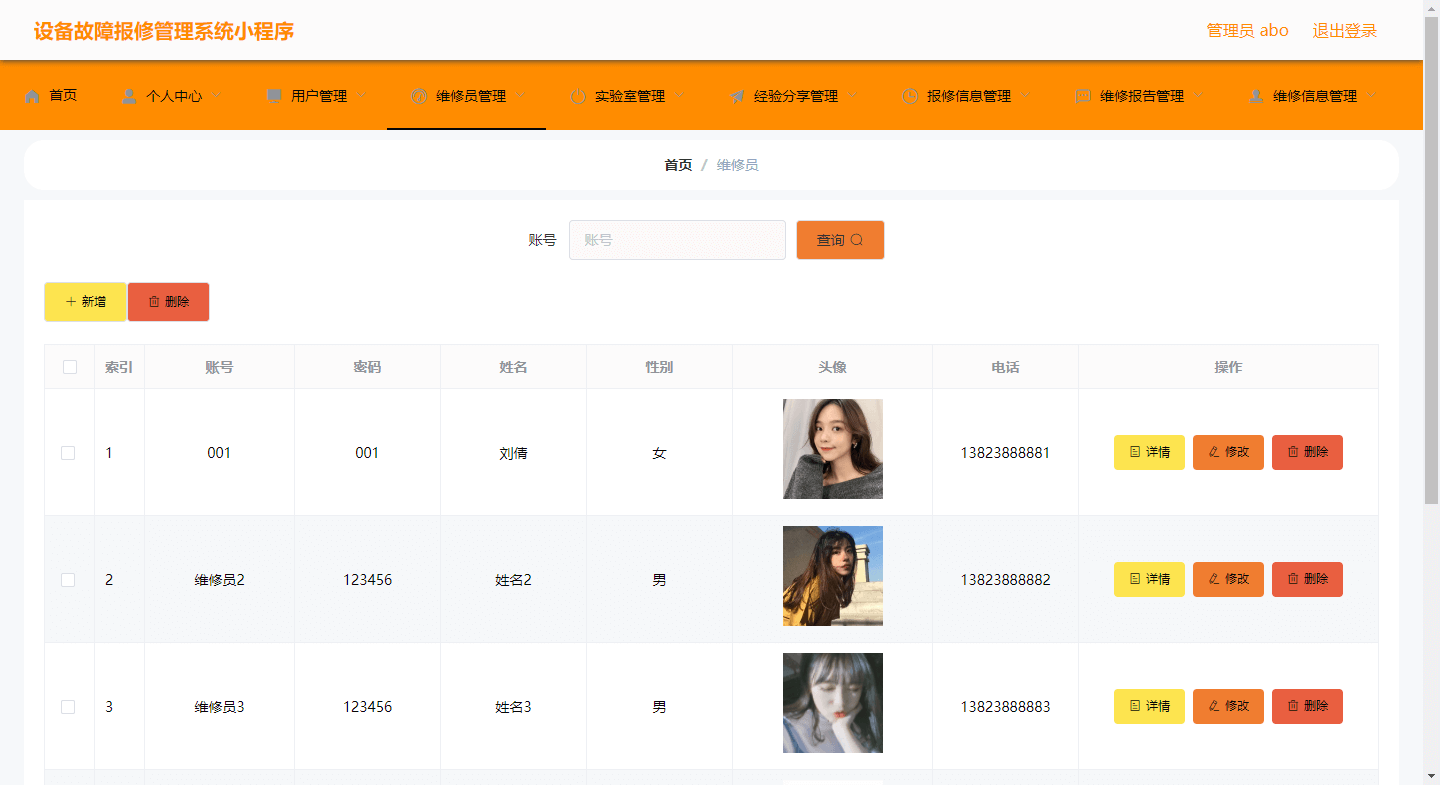Expand the 实验室管理 submenu arrow

(681, 96)
